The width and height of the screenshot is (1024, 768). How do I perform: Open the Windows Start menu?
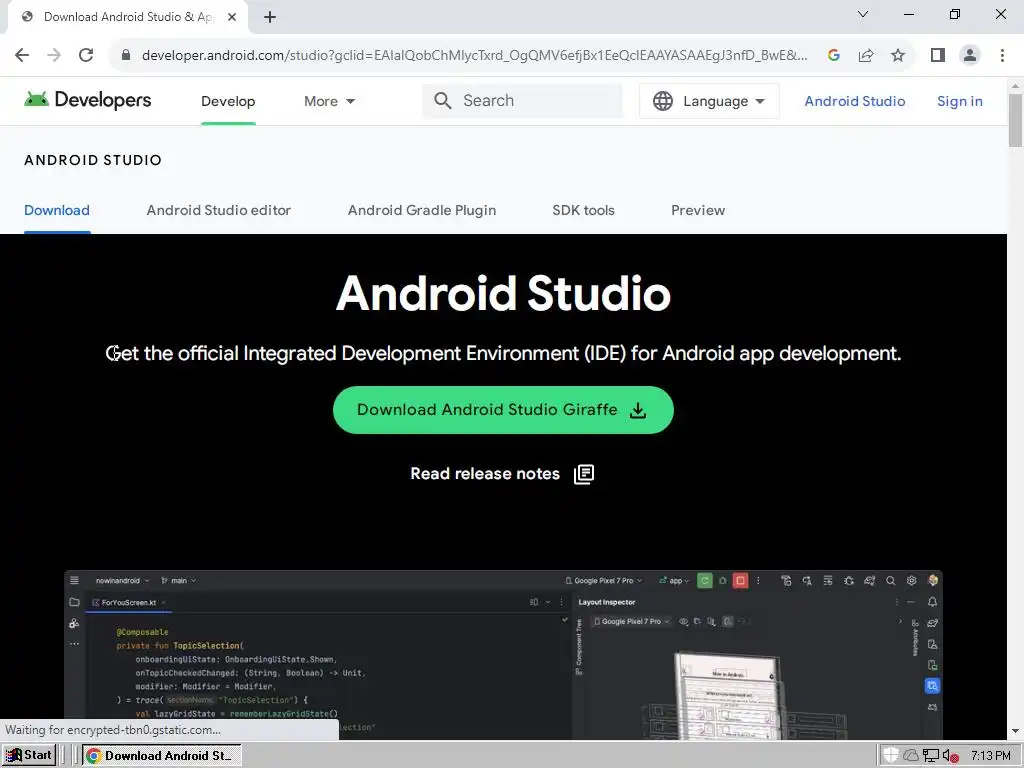(29, 755)
